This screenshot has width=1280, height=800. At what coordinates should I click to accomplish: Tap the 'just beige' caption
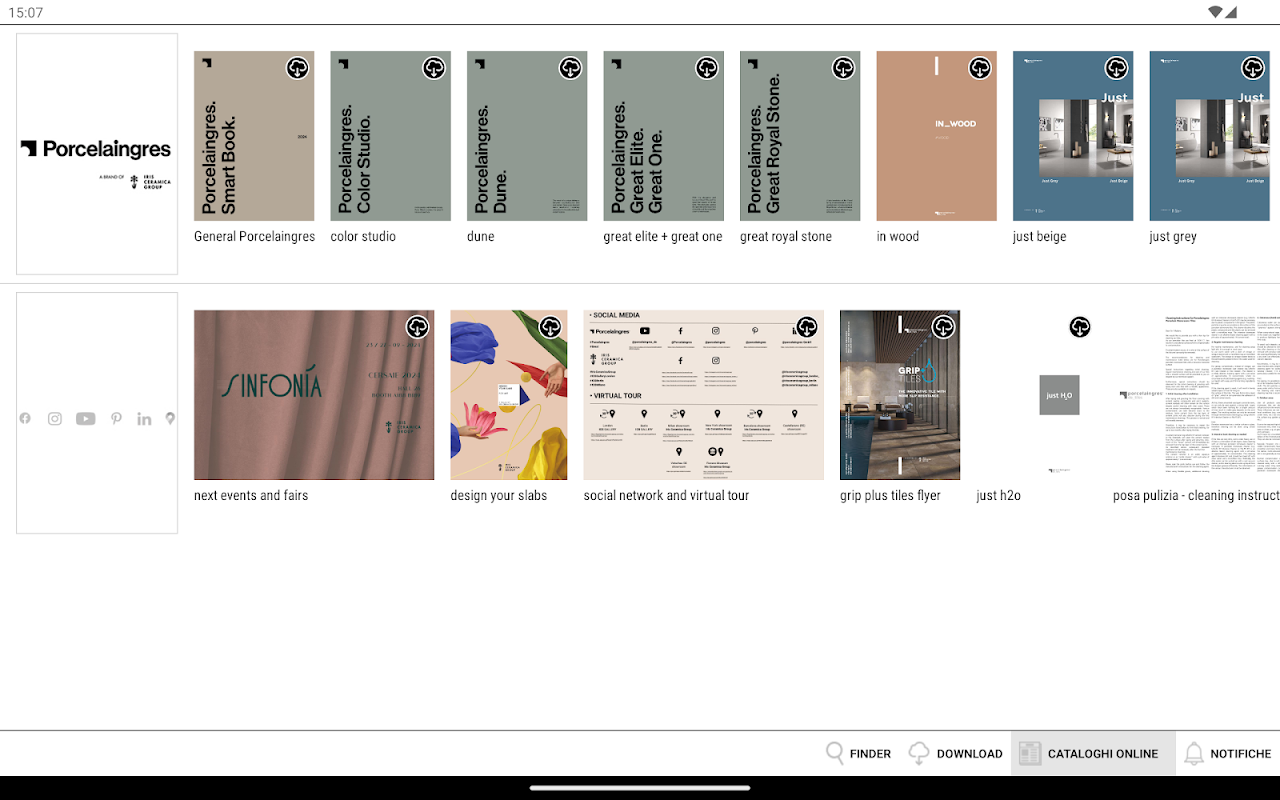click(x=1040, y=237)
